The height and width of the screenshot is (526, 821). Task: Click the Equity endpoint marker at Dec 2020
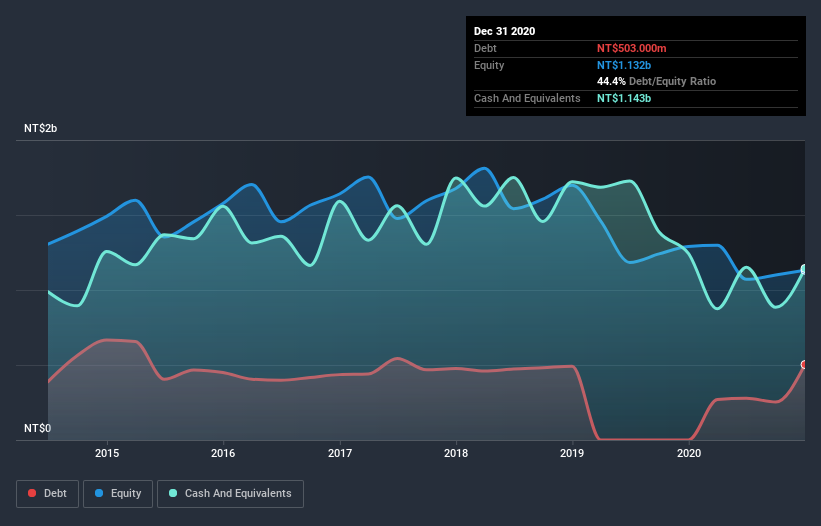[804, 270]
